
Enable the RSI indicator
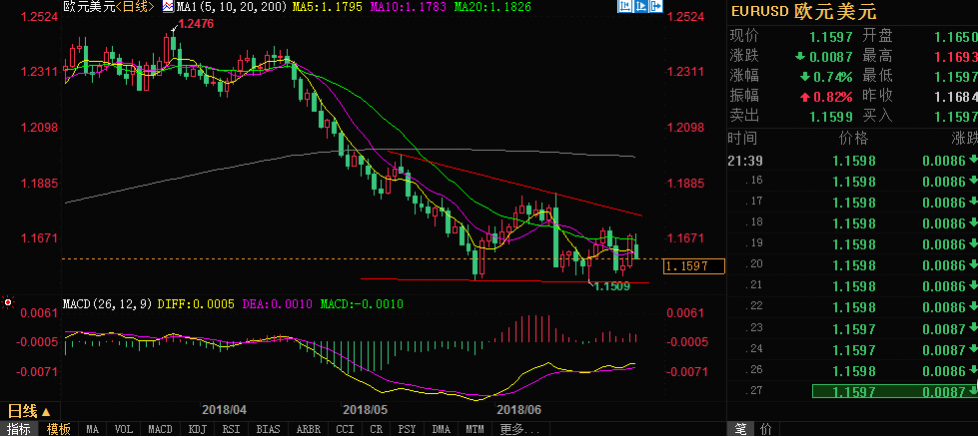[x=232, y=429]
